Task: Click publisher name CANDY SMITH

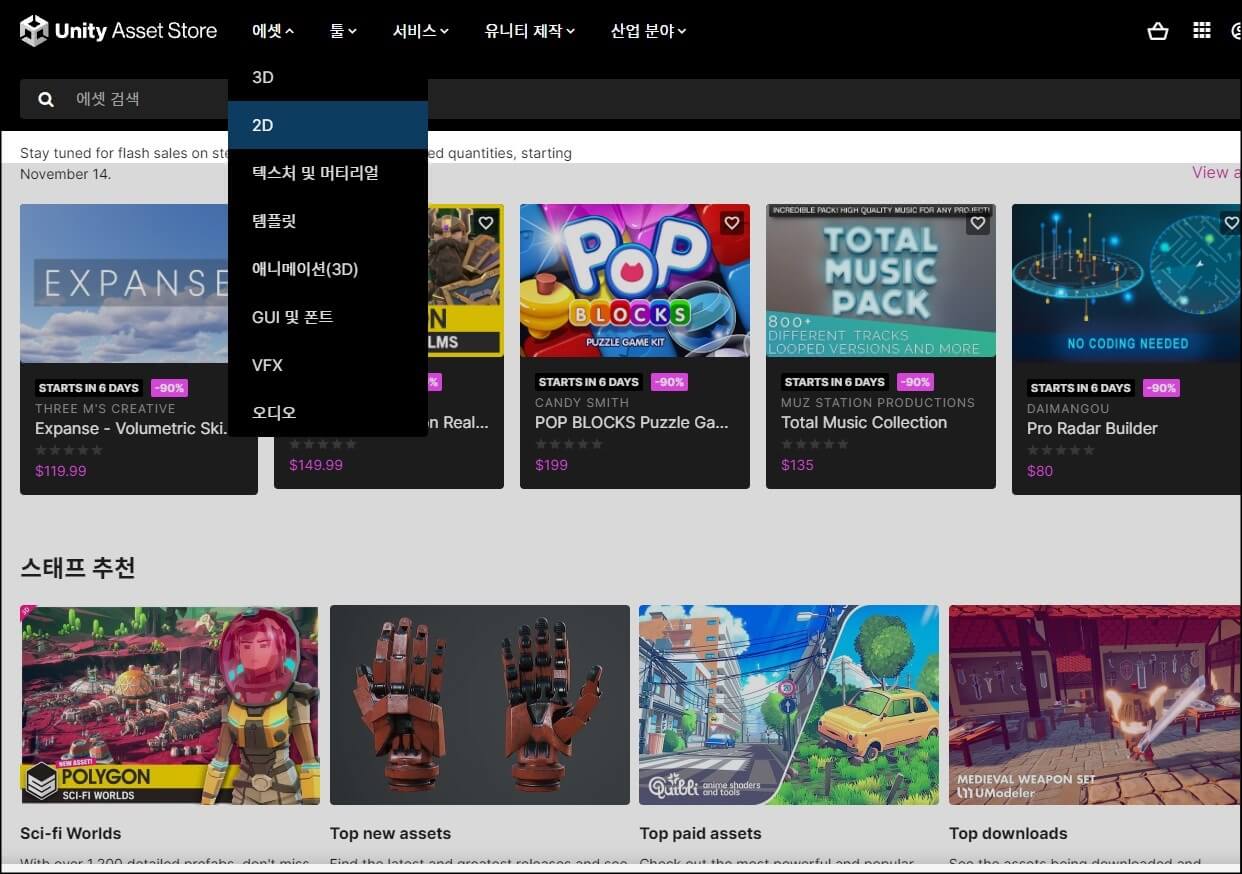Action: 582,402
